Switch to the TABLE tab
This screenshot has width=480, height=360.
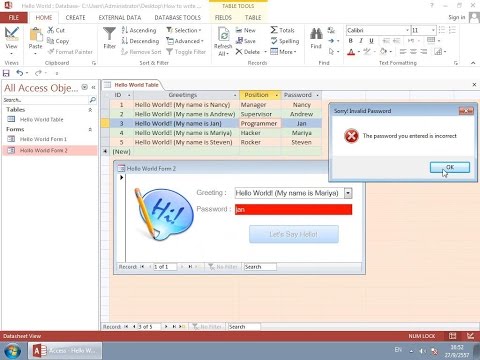[x=253, y=18]
